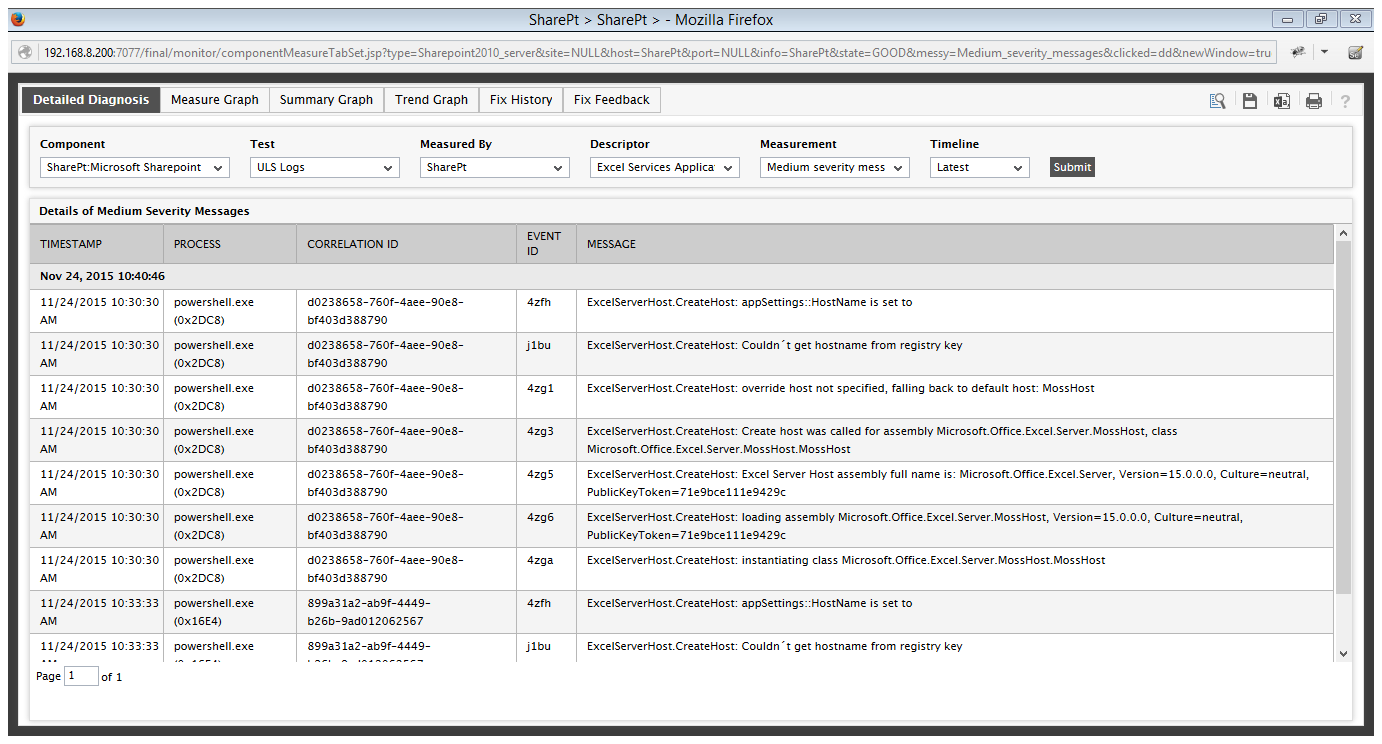Open help with the question mark icon

(1345, 101)
